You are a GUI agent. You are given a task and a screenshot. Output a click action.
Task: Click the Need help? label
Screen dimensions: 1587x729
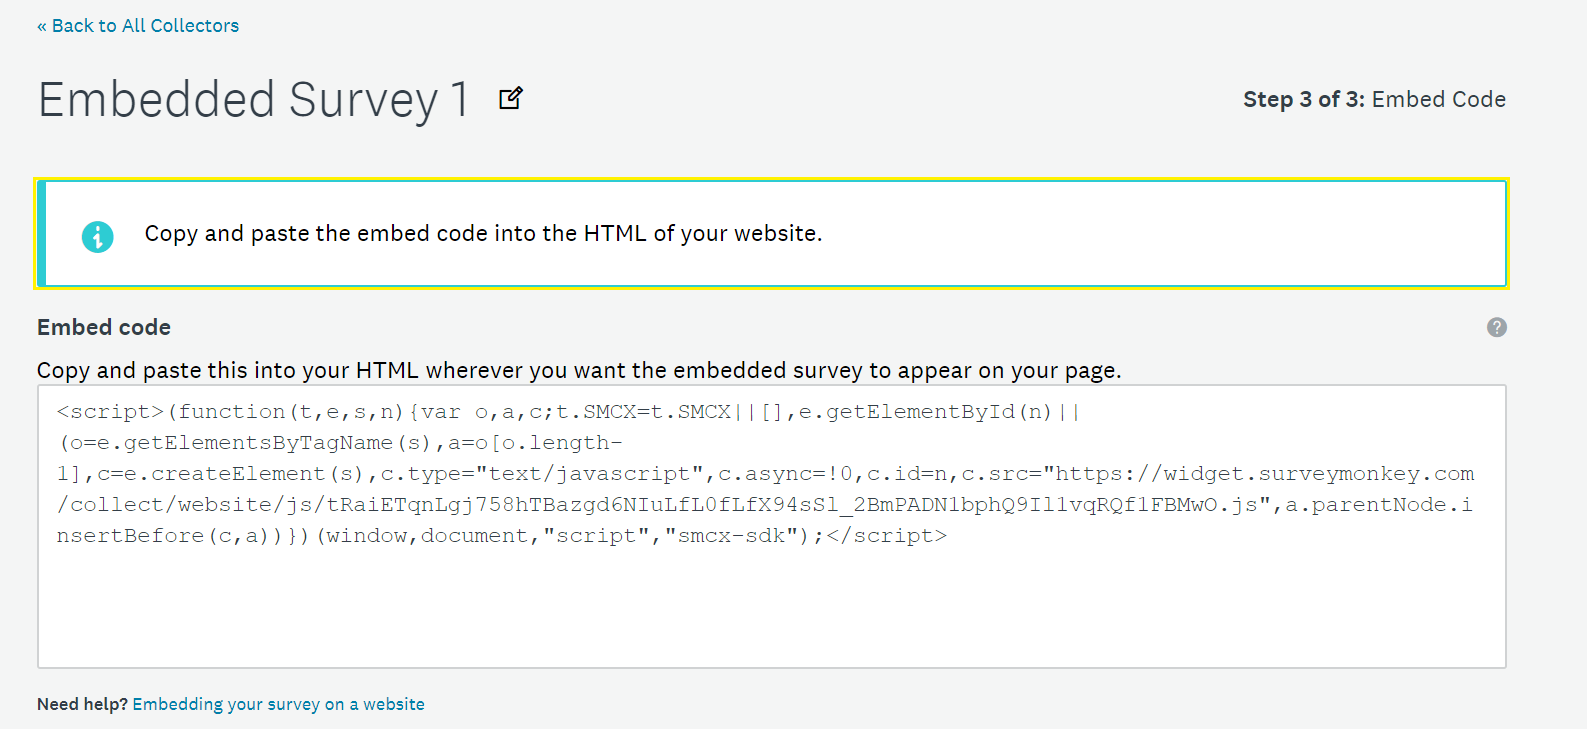point(80,704)
